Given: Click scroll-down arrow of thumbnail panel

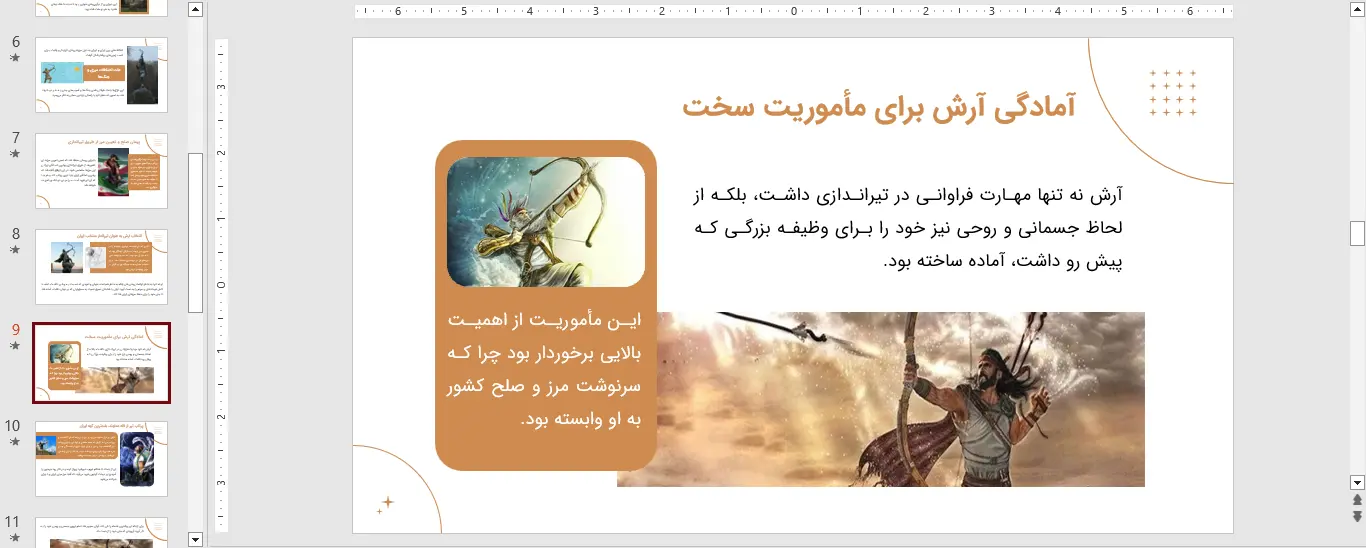Looking at the screenshot, I should pos(195,540).
